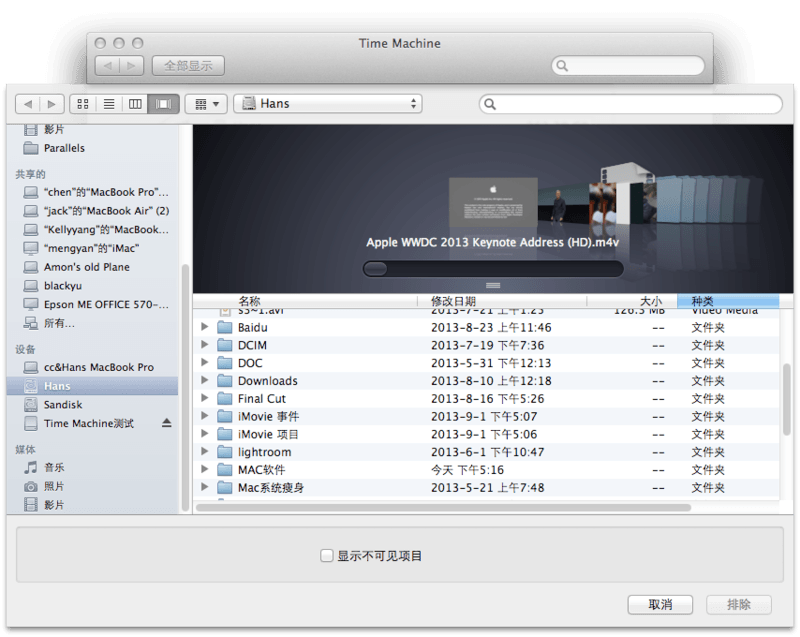
Task: Select Sandisk device in sidebar
Action: (x=61, y=405)
